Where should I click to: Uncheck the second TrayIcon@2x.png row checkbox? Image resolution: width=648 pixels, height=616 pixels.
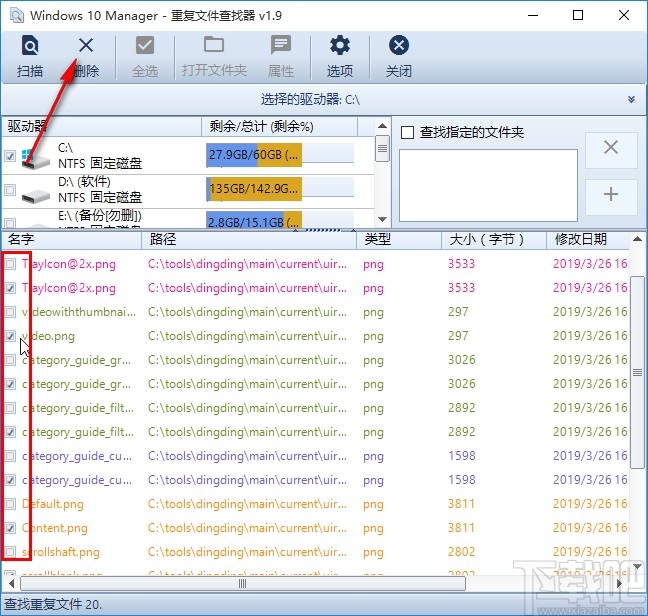point(10,288)
